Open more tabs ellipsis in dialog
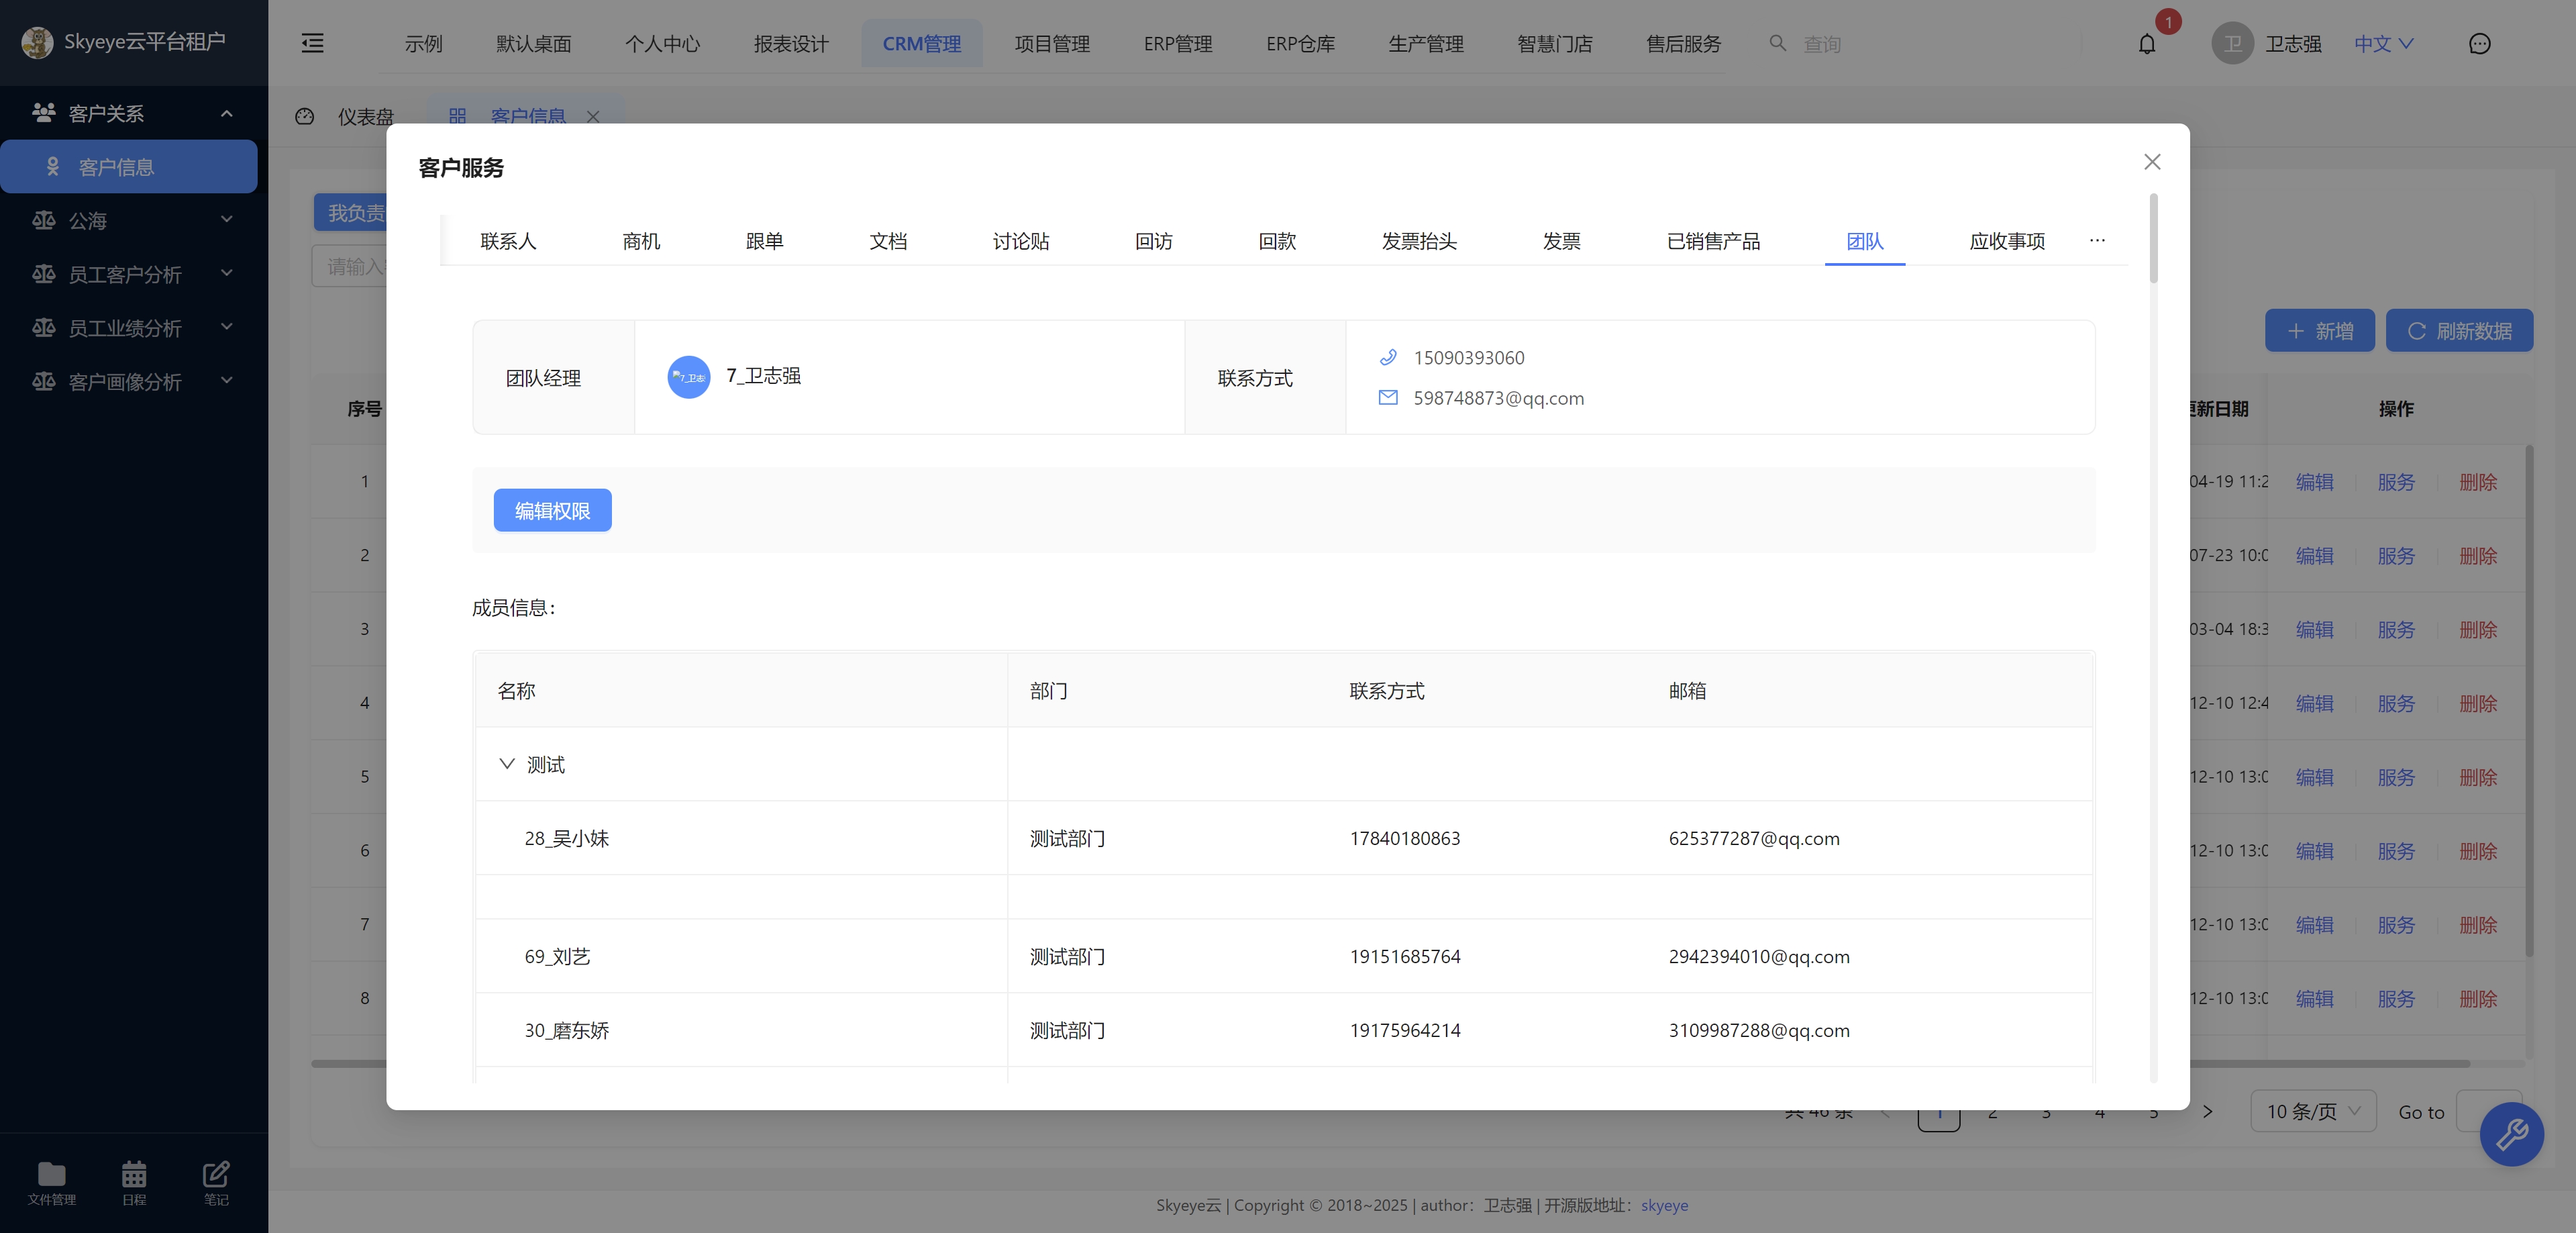The width and height of the screenshot is (2576, 1233). pos(2097,240)
